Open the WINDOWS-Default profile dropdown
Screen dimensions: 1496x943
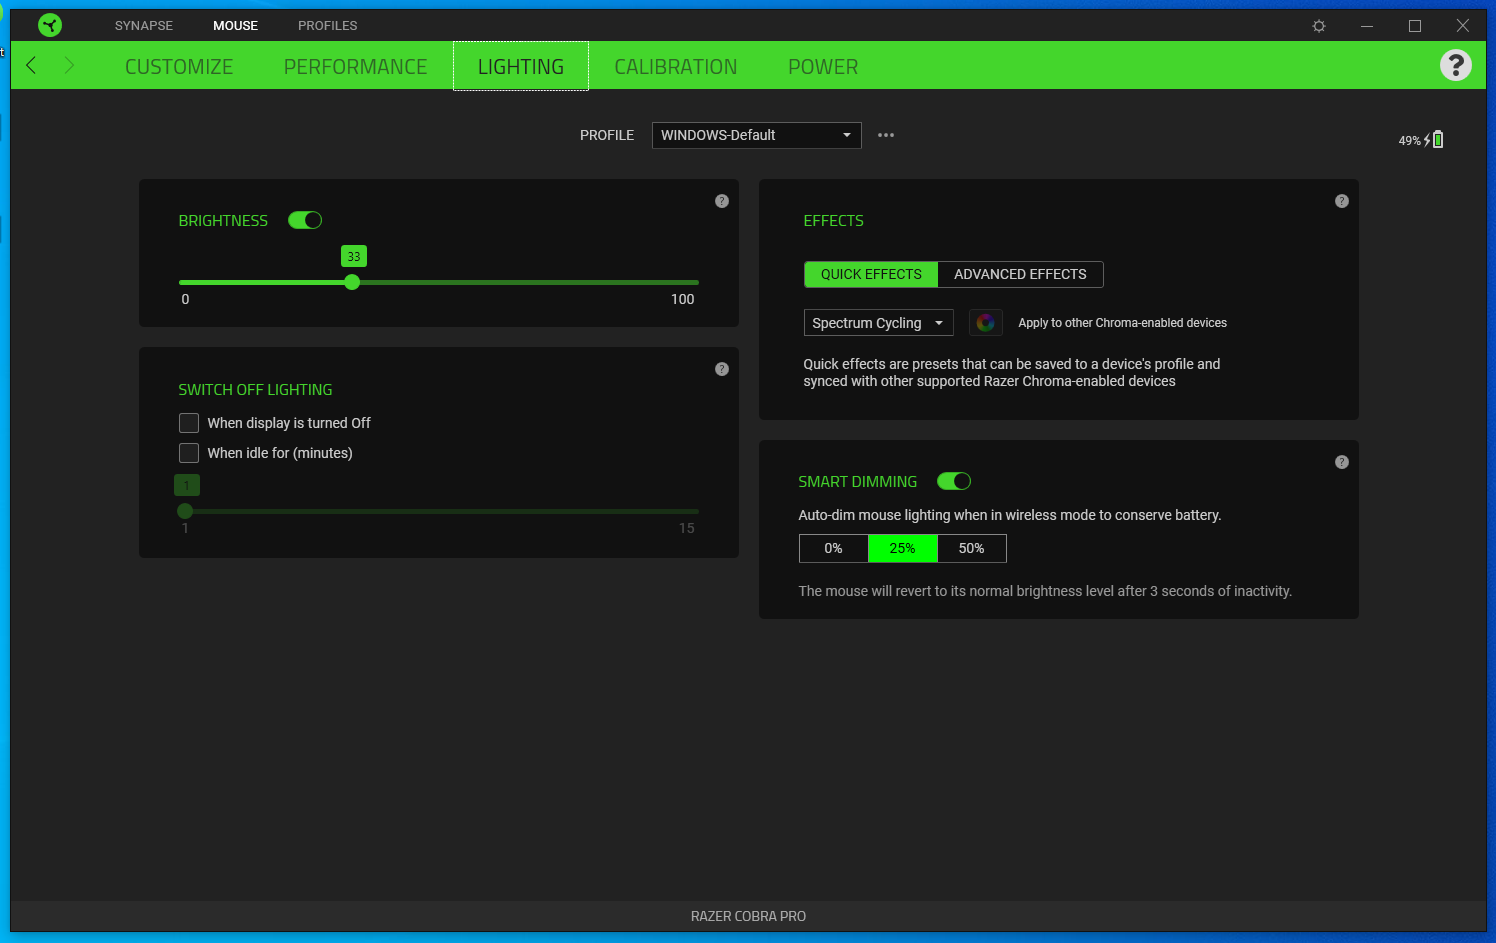pyautogui.click(x=756, y=135)
